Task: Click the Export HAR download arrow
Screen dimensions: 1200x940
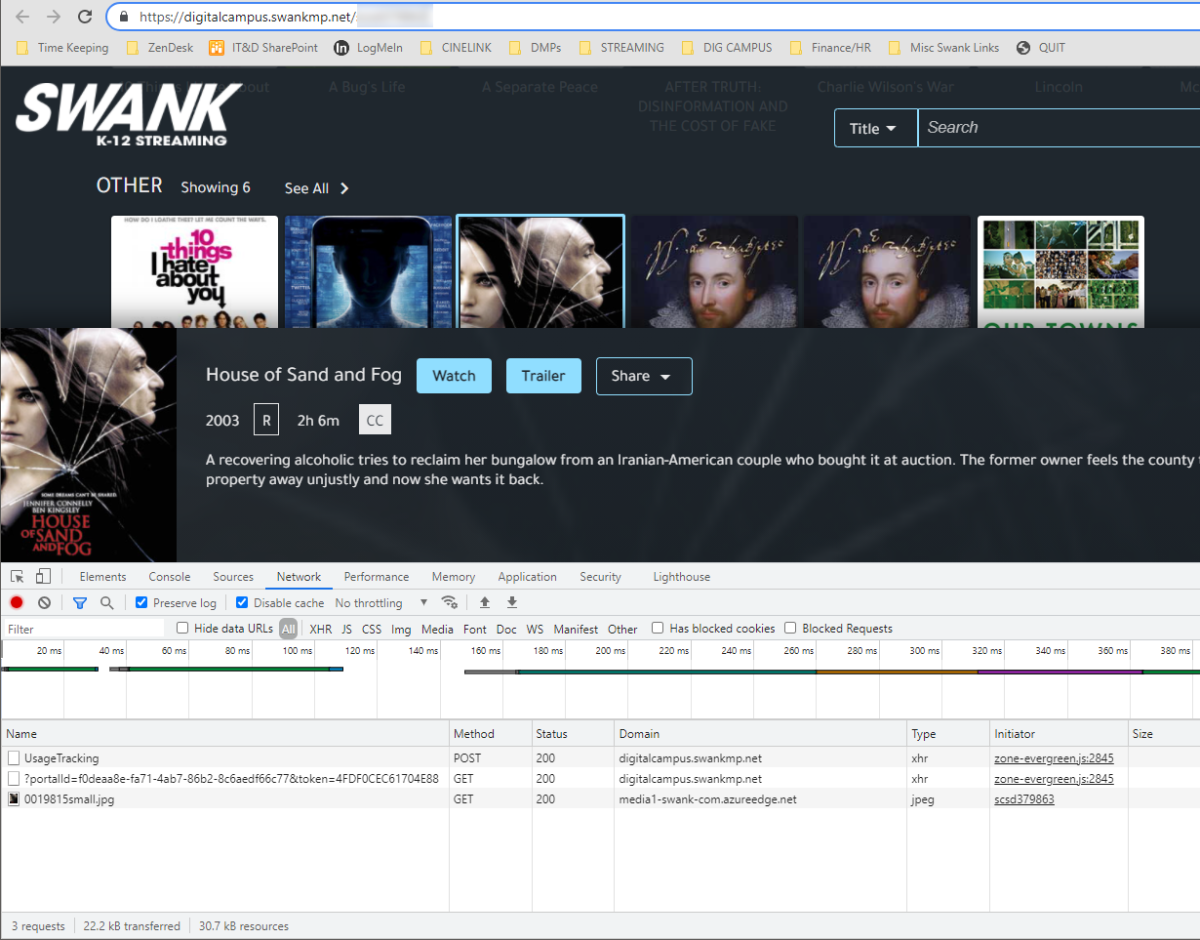Action: pos(512,603)
